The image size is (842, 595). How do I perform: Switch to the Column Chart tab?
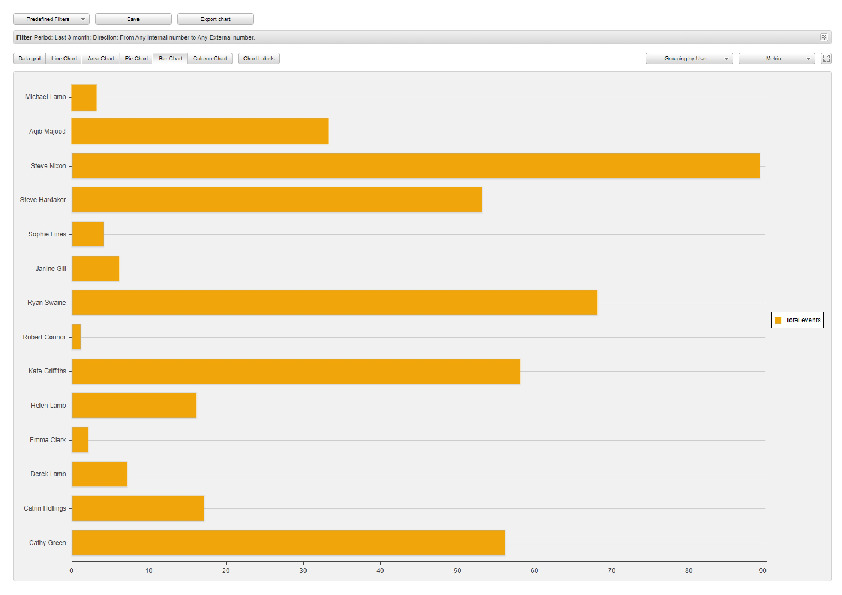click(x=210, y=59)
